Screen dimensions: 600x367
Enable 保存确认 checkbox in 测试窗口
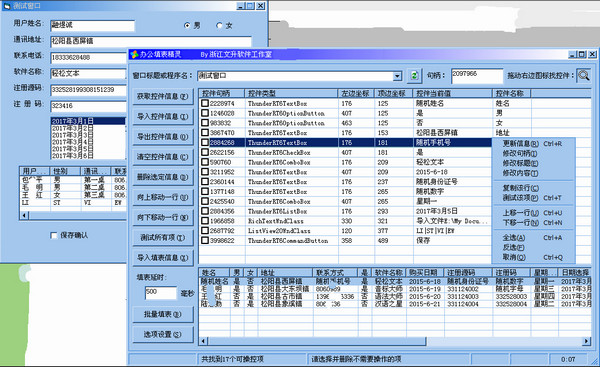[x=54, y=235]
